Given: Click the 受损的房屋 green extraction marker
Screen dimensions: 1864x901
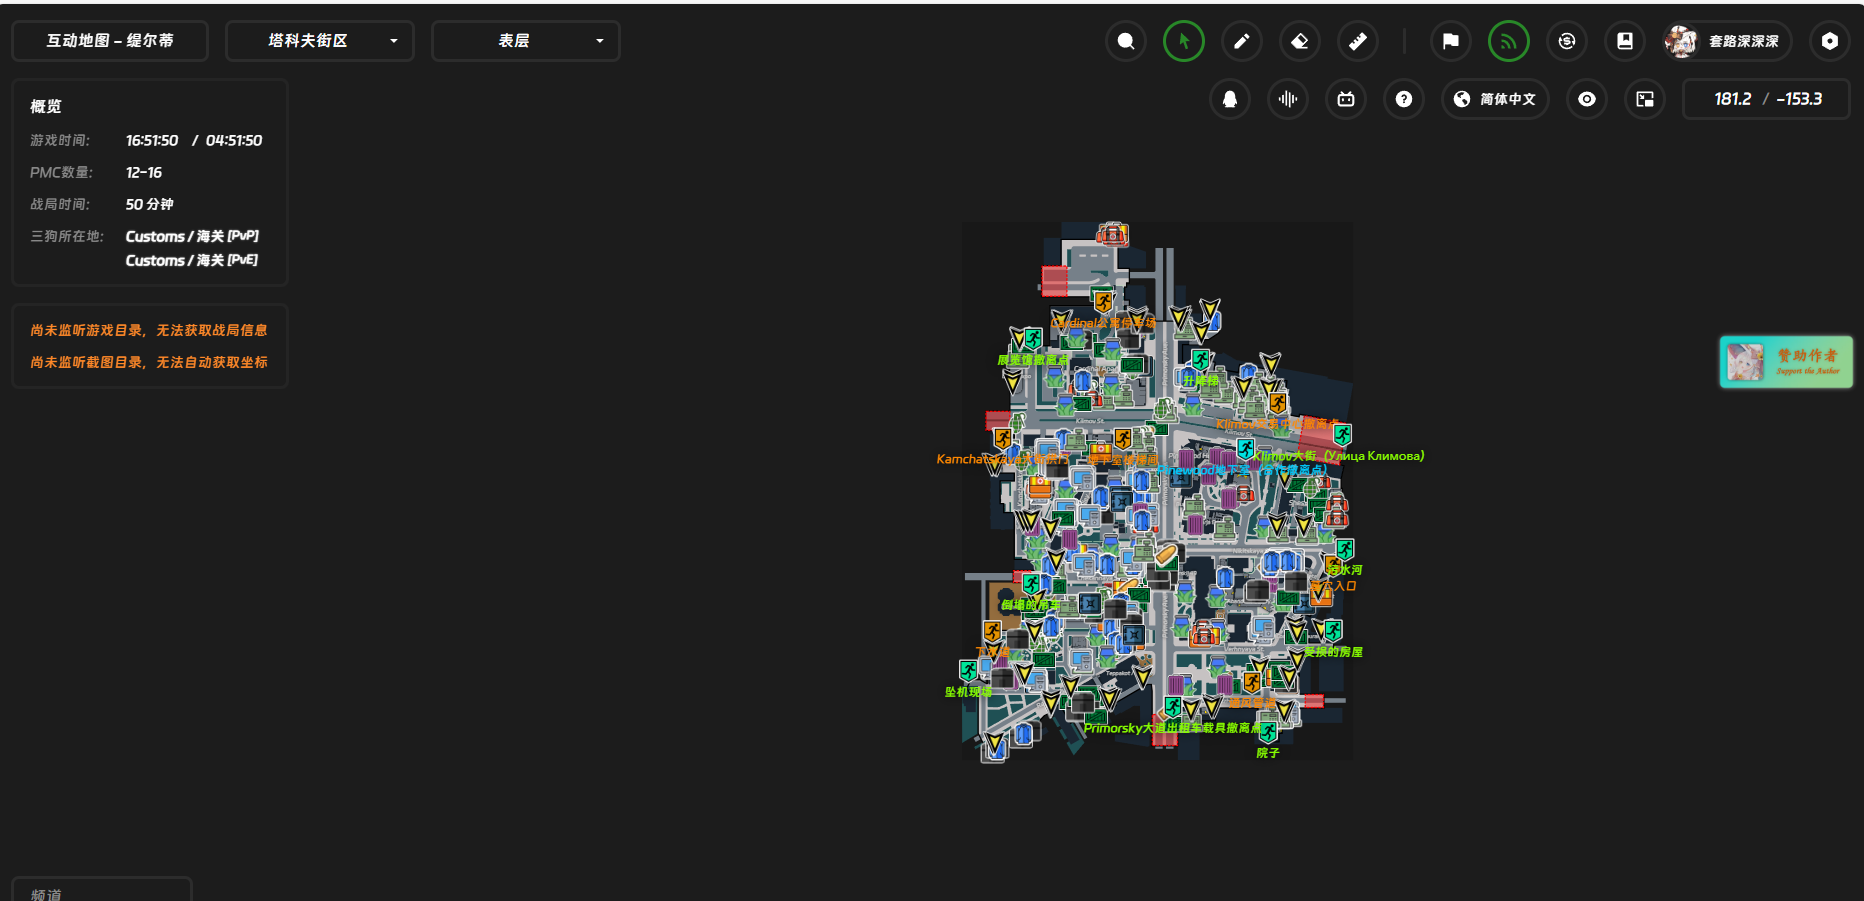Looking at the screenshot, I should 1333,631.
